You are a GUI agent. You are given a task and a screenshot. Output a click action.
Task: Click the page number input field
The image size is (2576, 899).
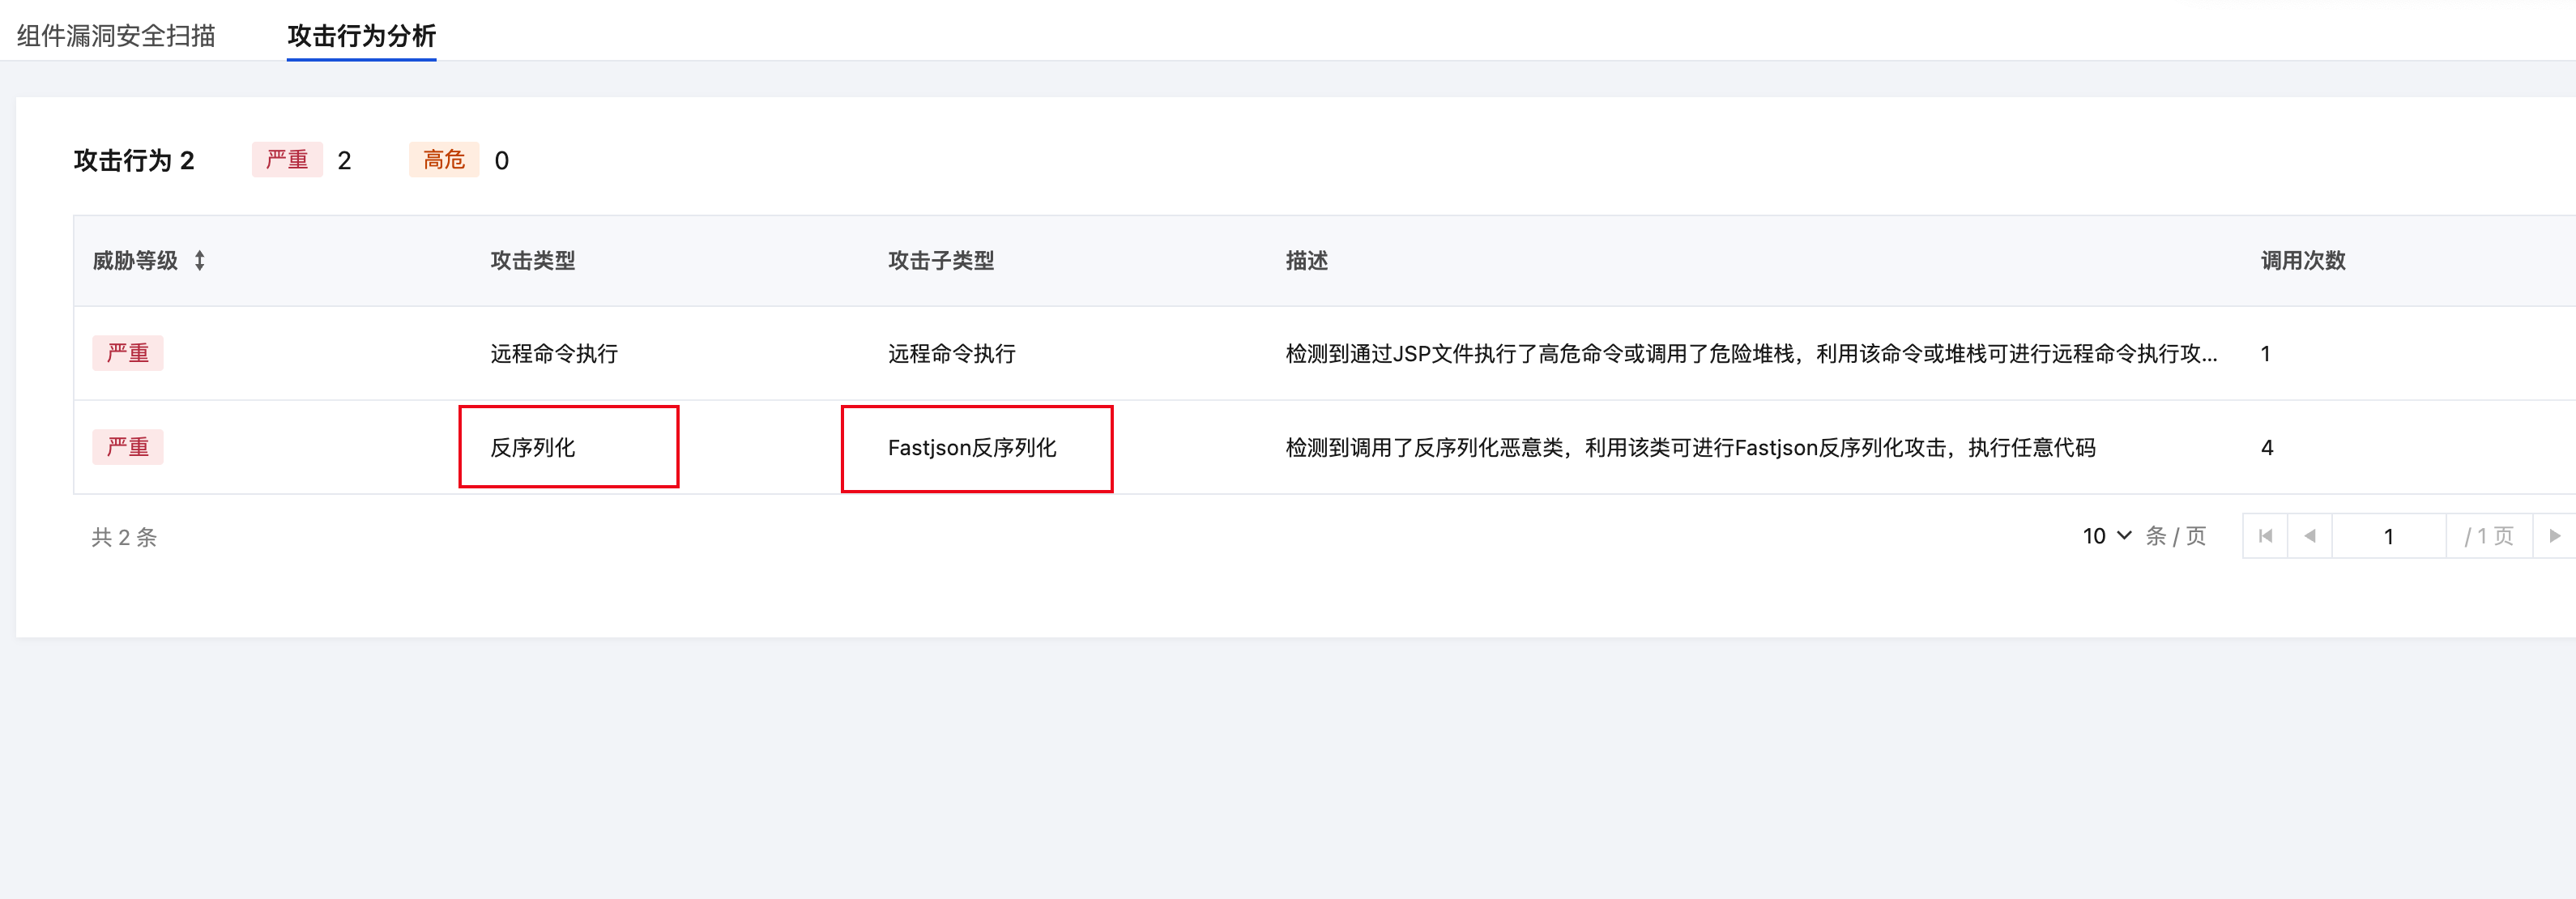click(x=2388, y=536)
